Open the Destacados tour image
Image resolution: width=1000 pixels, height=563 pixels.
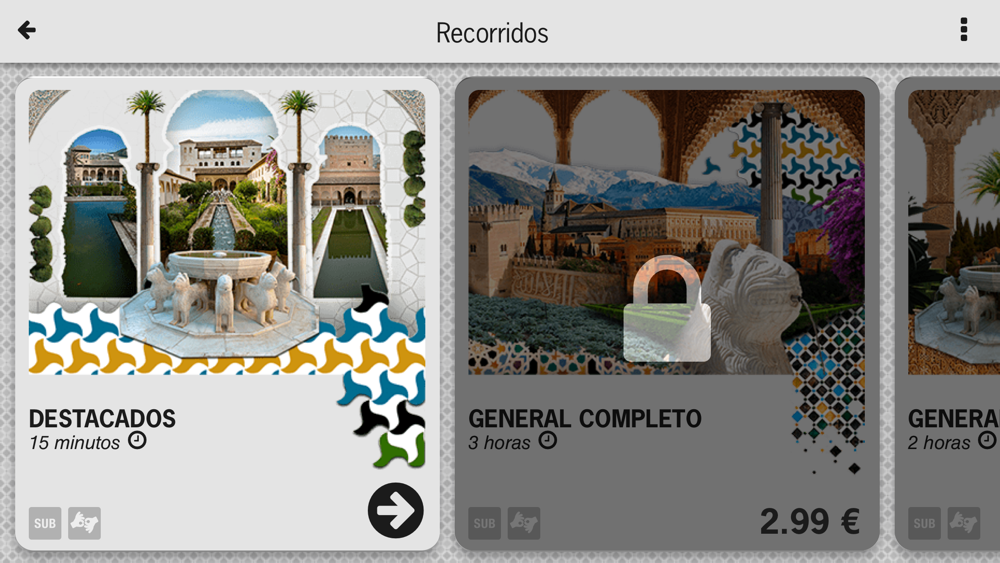click(227, 232)
